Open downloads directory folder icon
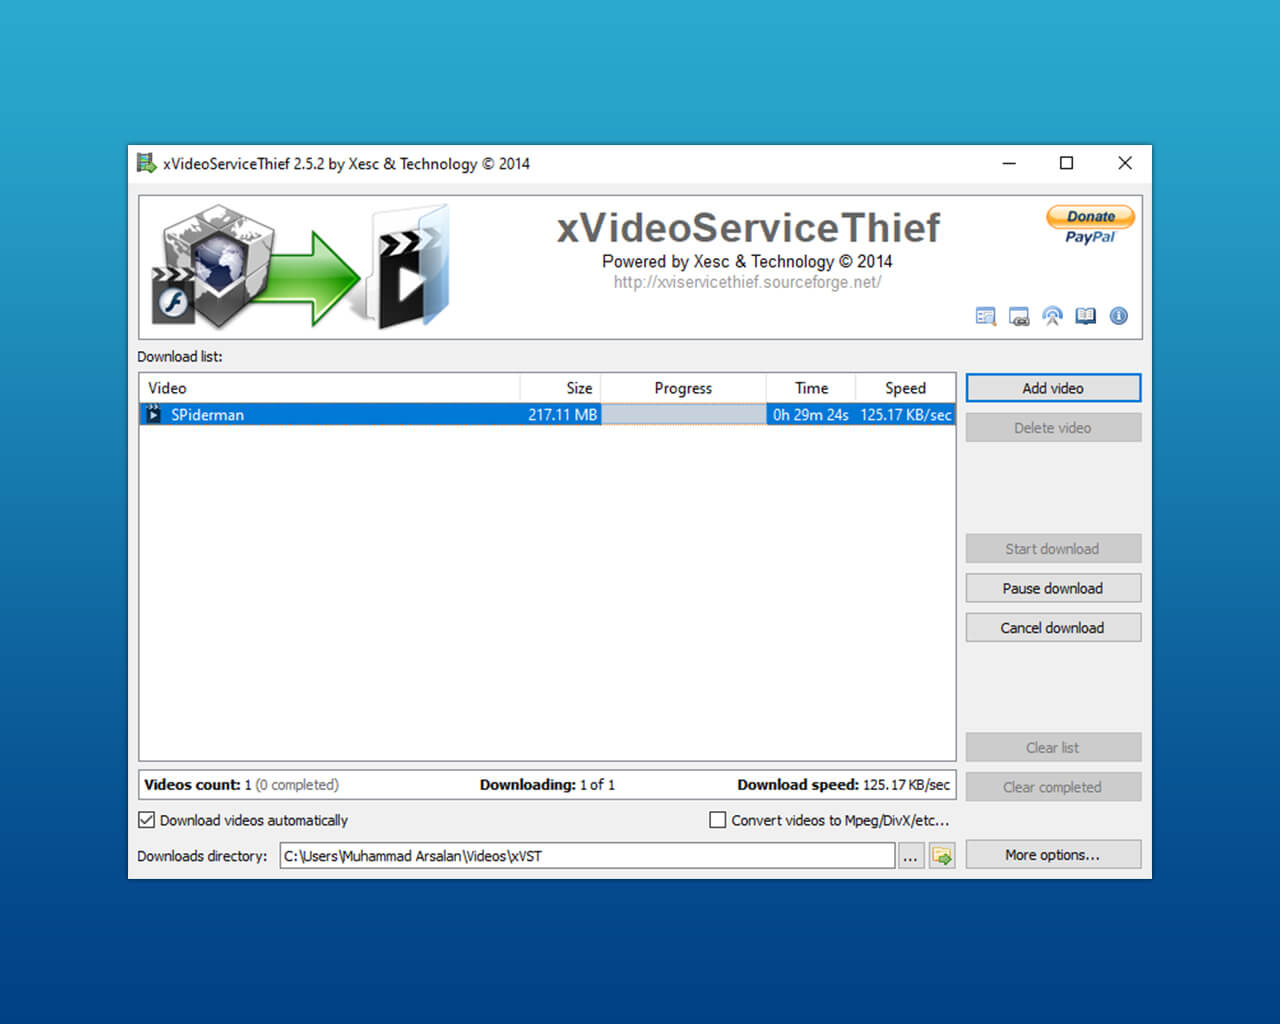This screenshot has width=1280, height=1024. coord(942,856)
